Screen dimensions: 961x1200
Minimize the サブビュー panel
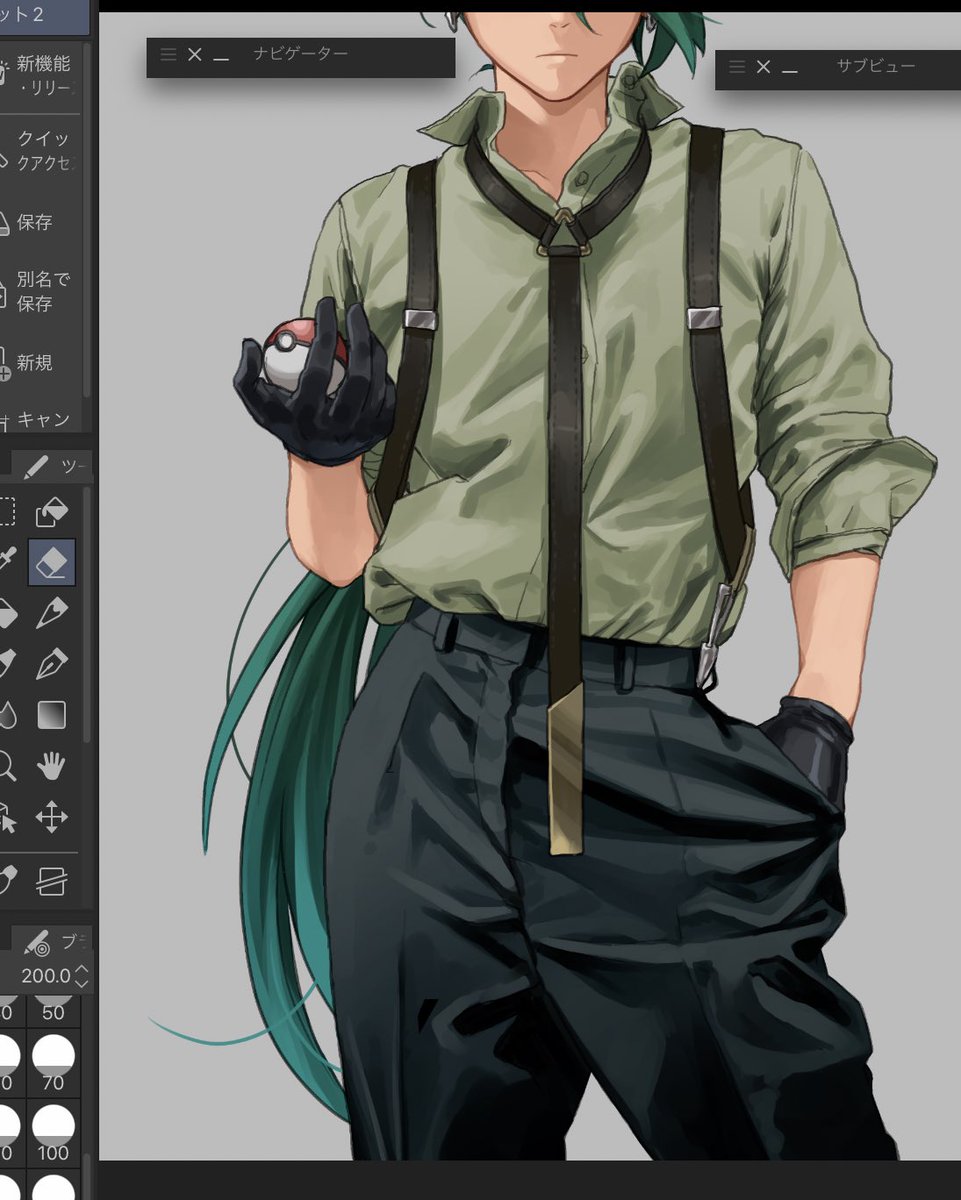click(x=790, y=71)
